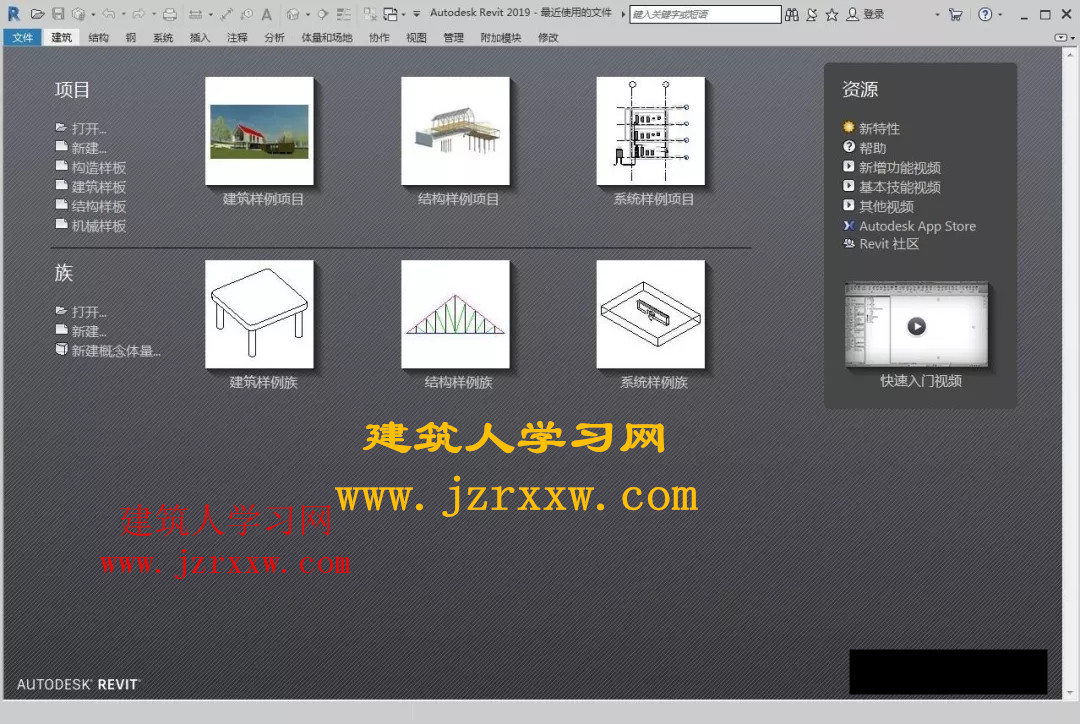1080x724 pixels.
Task: Switch to the 插入 ribbon tab
Action: [200, 38]
